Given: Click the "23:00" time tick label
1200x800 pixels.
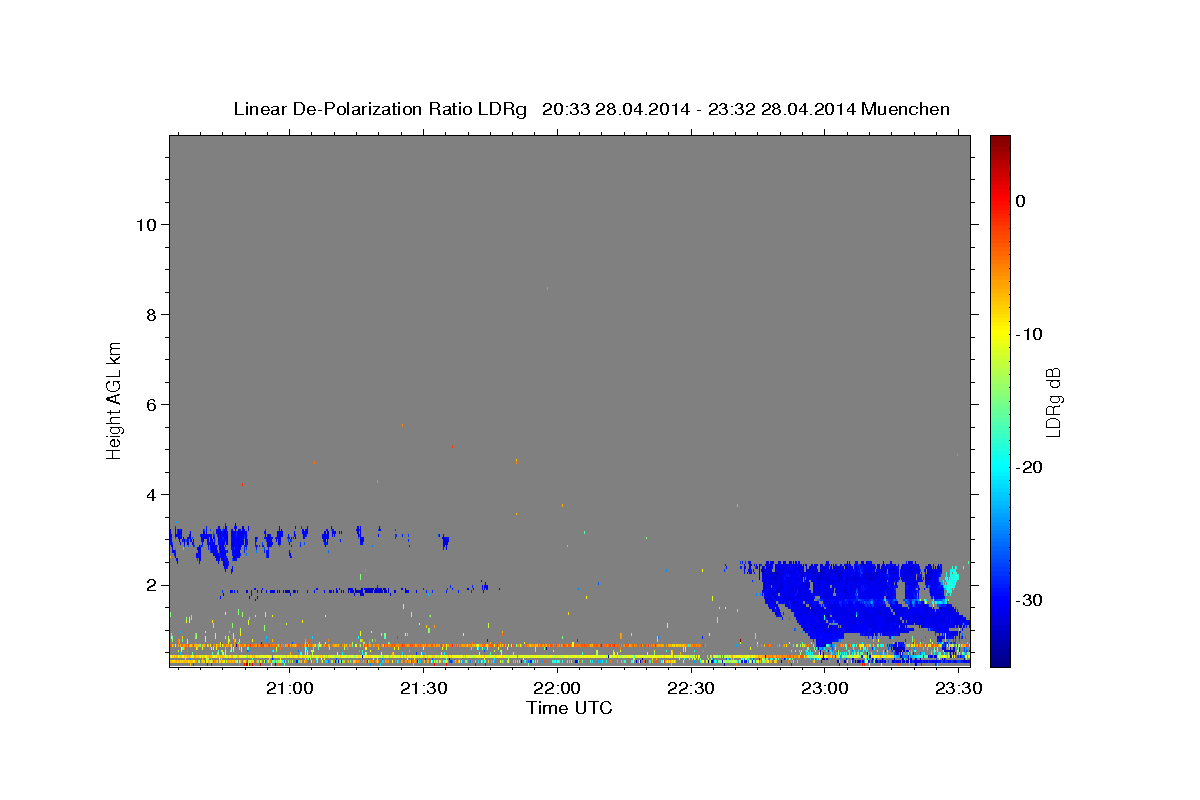Looking at the screenshot, I should pos(825,689).
